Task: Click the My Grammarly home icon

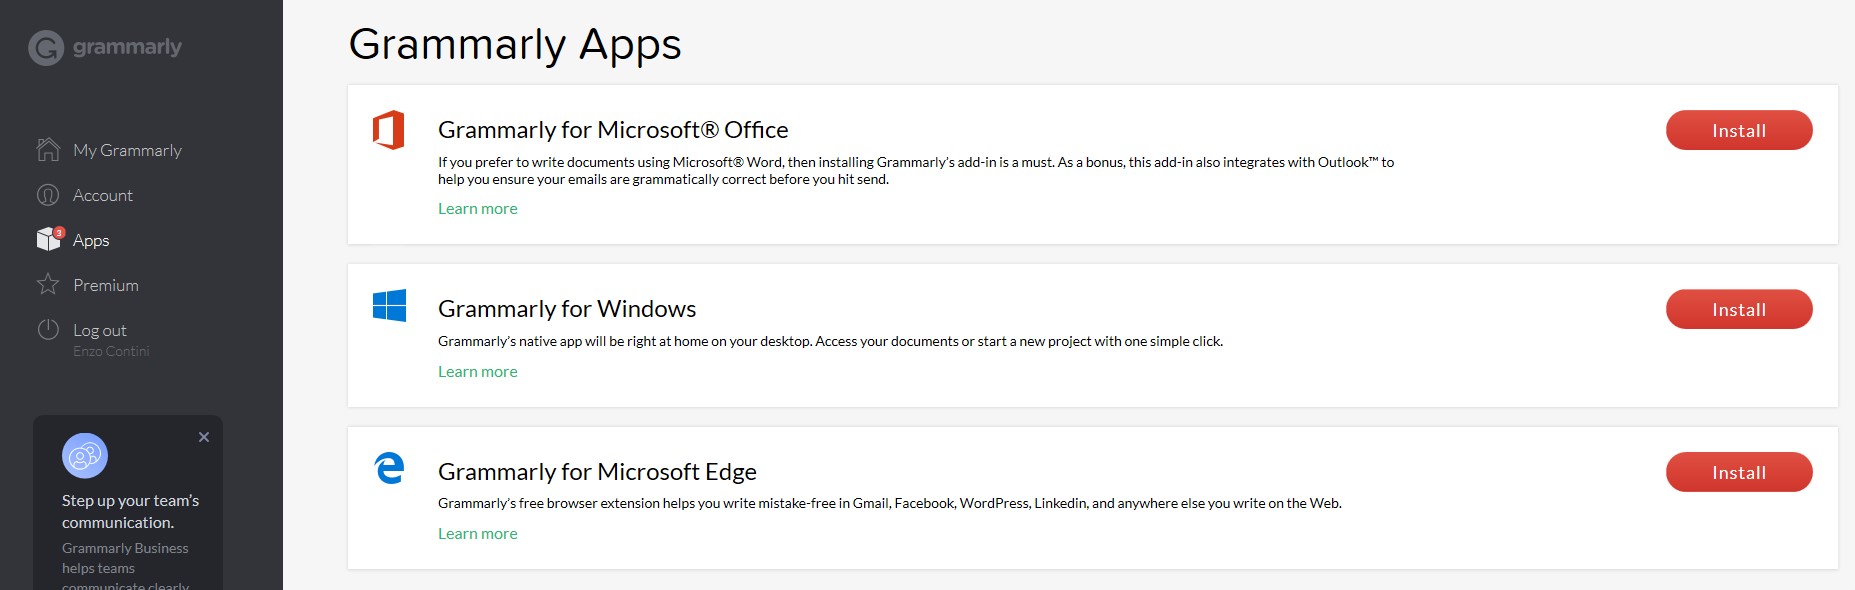Action: click(48, 150)
